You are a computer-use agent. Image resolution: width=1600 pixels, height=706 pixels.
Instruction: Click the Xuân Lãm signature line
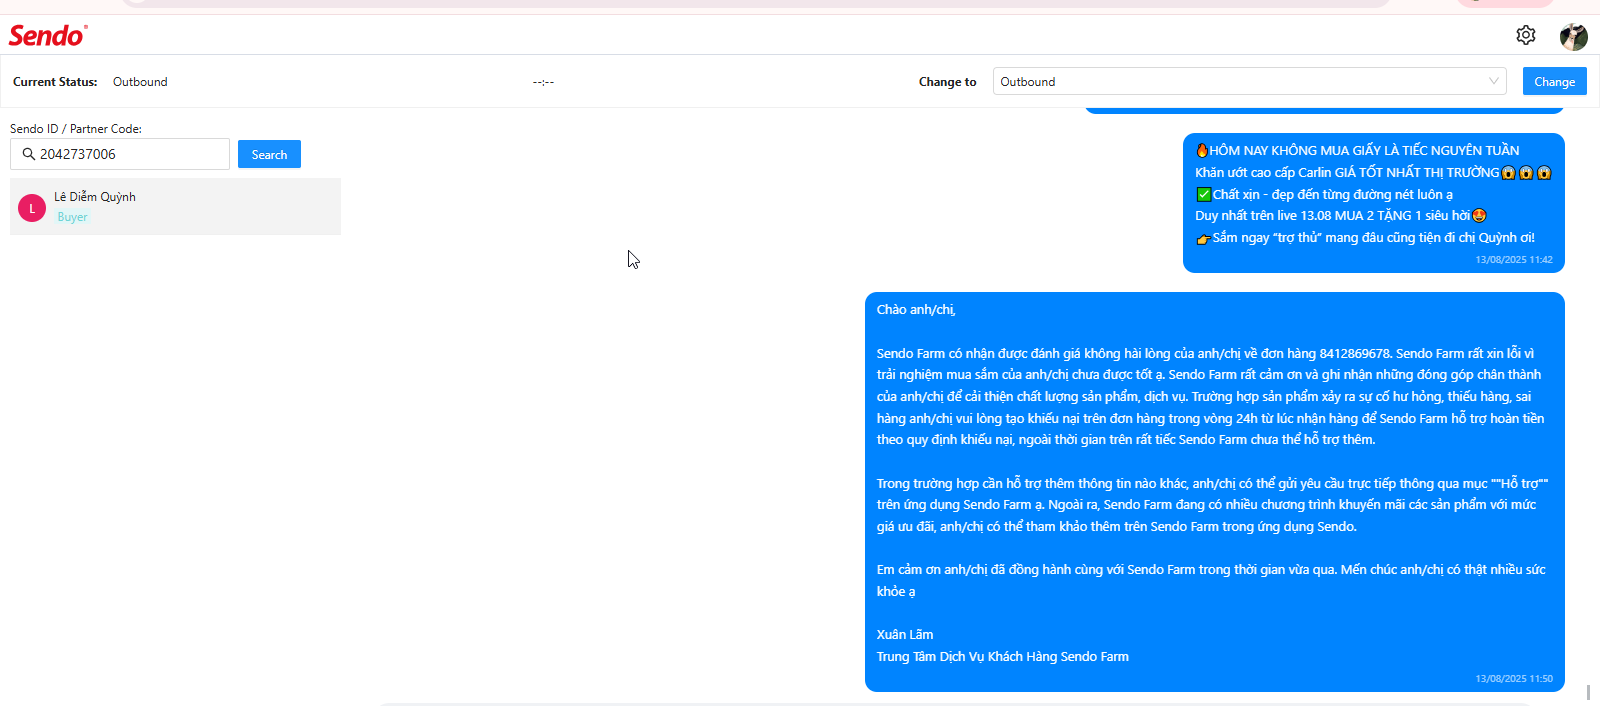pyautogui.click(x=905, y=635)
